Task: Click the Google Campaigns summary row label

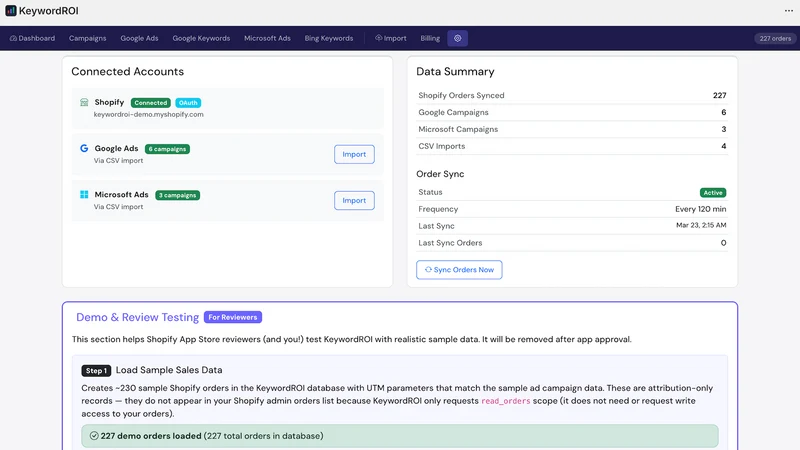Action: (x=453, y=112)
